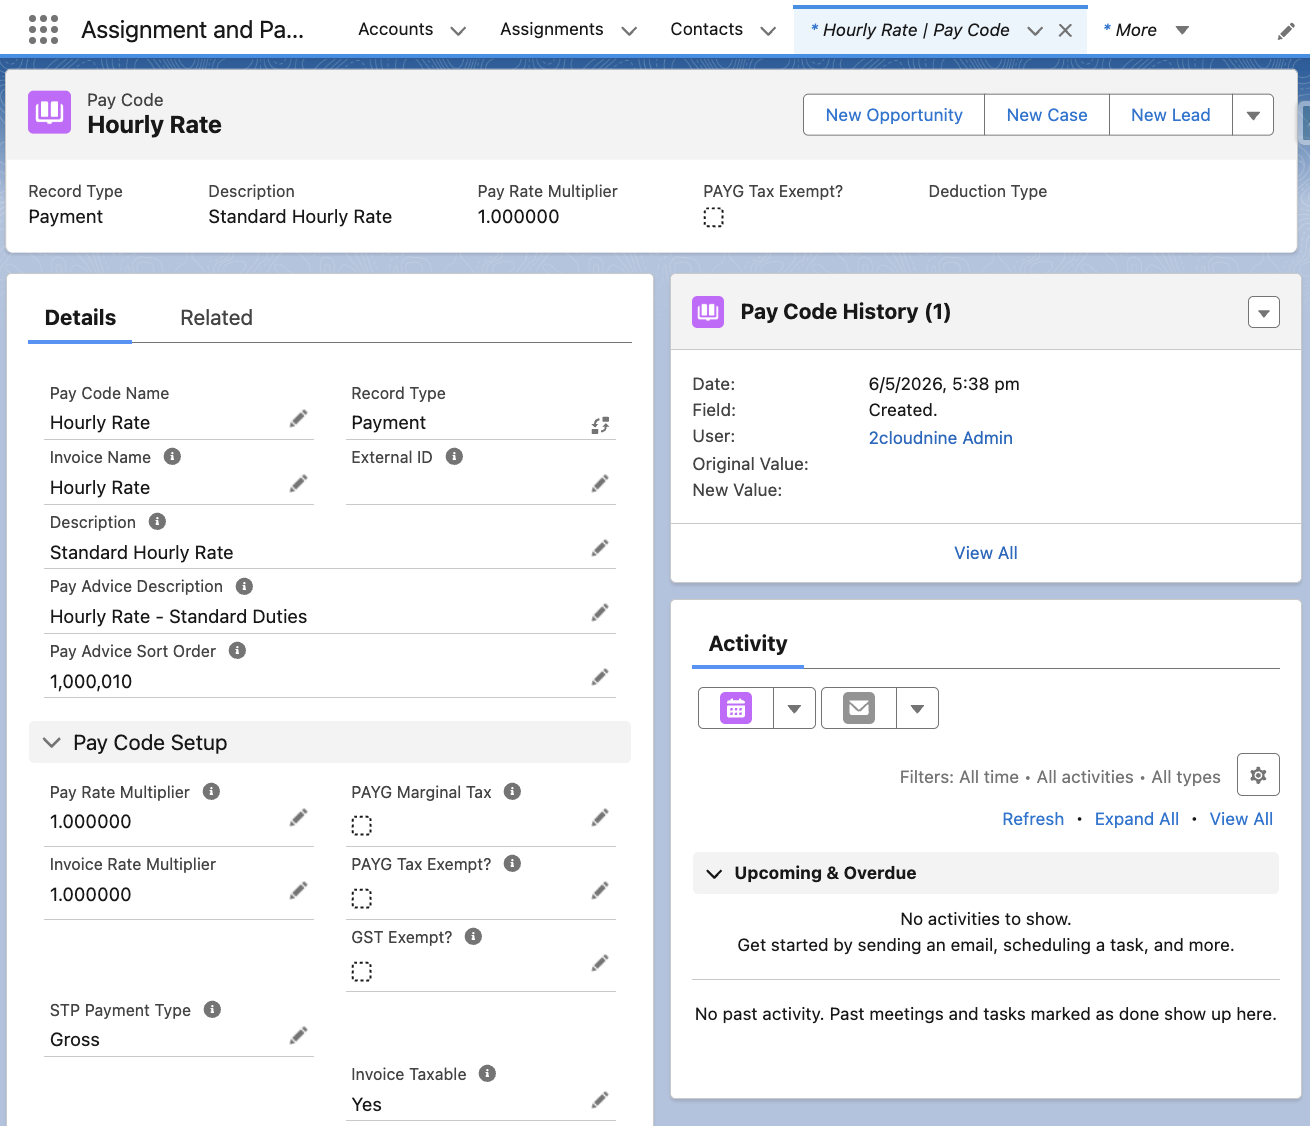1310x1126 pixels.
Task: Edit the Invoice Rate Multiplier pencil
Action: tap(298, 890)
